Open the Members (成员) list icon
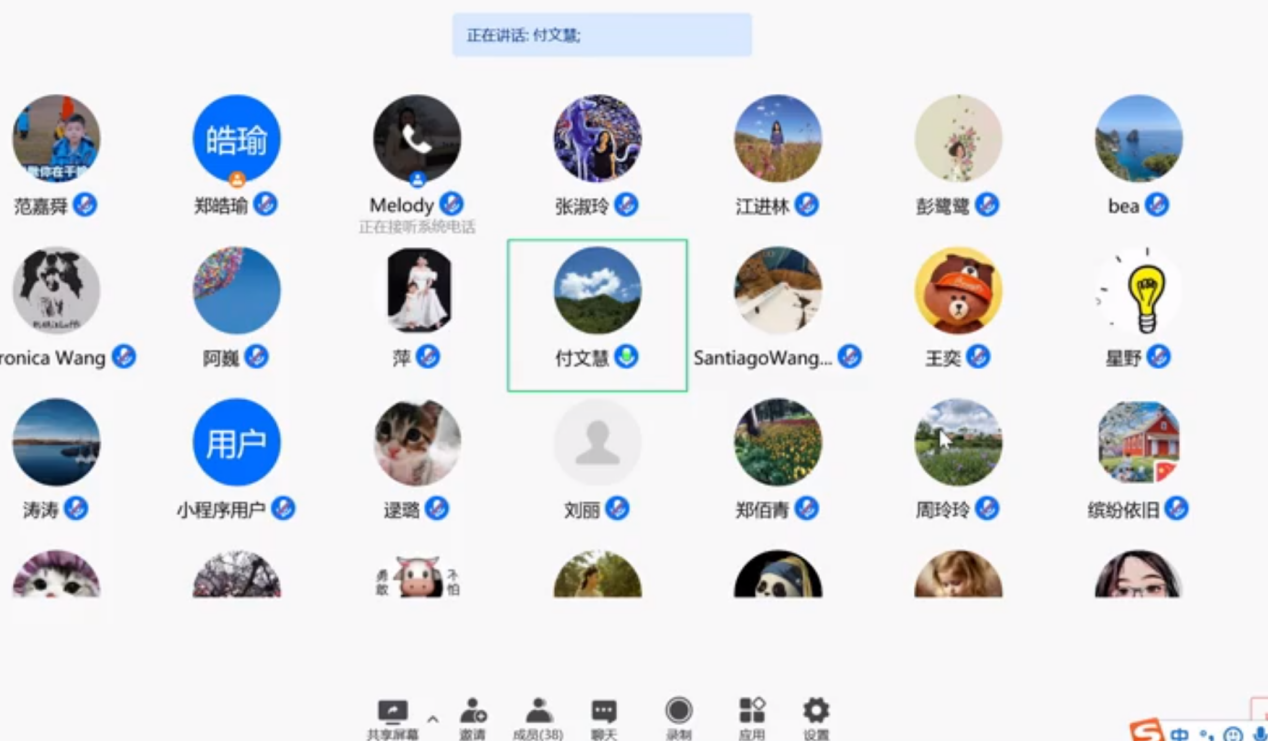The height and width of the screenshot is (741, 1268). tap(539, 711)
